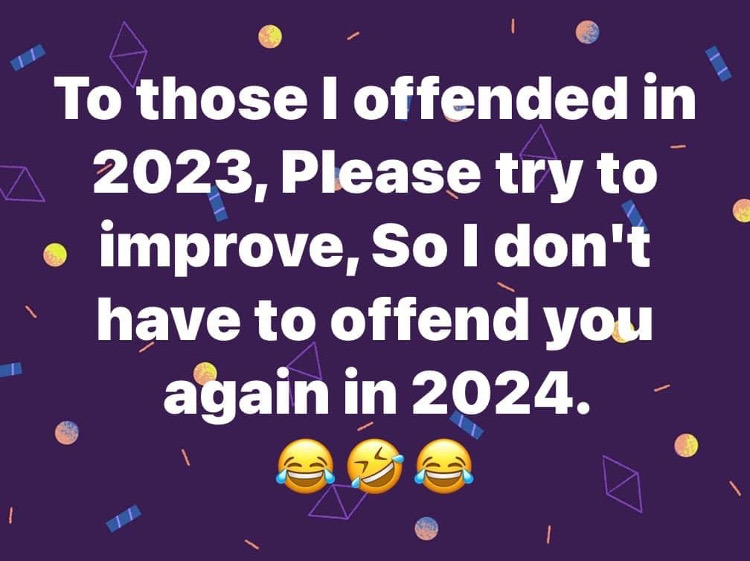Viewport: 750px width, 561px height.
Task: Select the peach circle near the top-right
Action: point(587,32)
